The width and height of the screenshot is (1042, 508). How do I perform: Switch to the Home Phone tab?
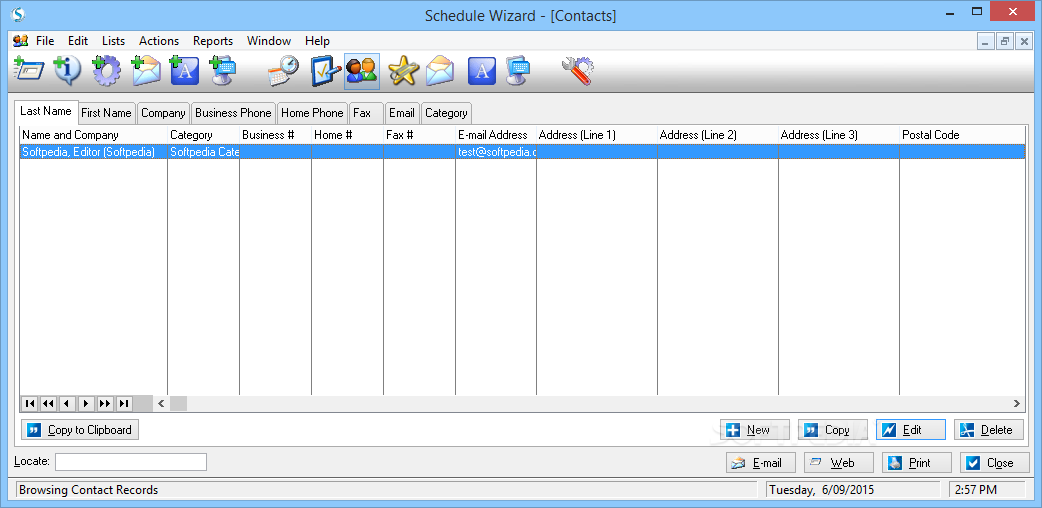312,113
